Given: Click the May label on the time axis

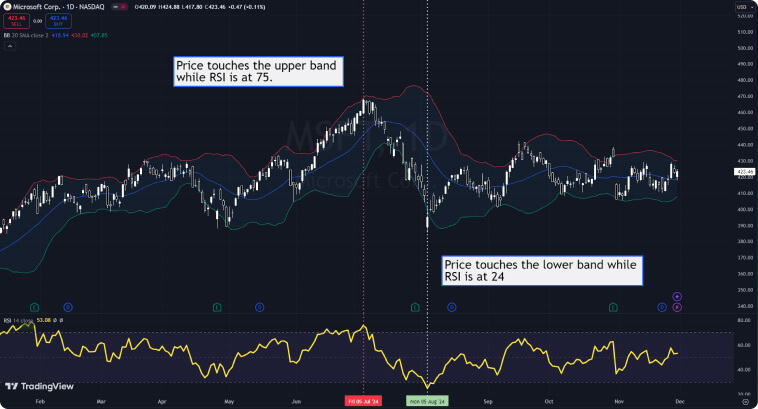Looking at the screenshot, I should [x=229, y=401].
